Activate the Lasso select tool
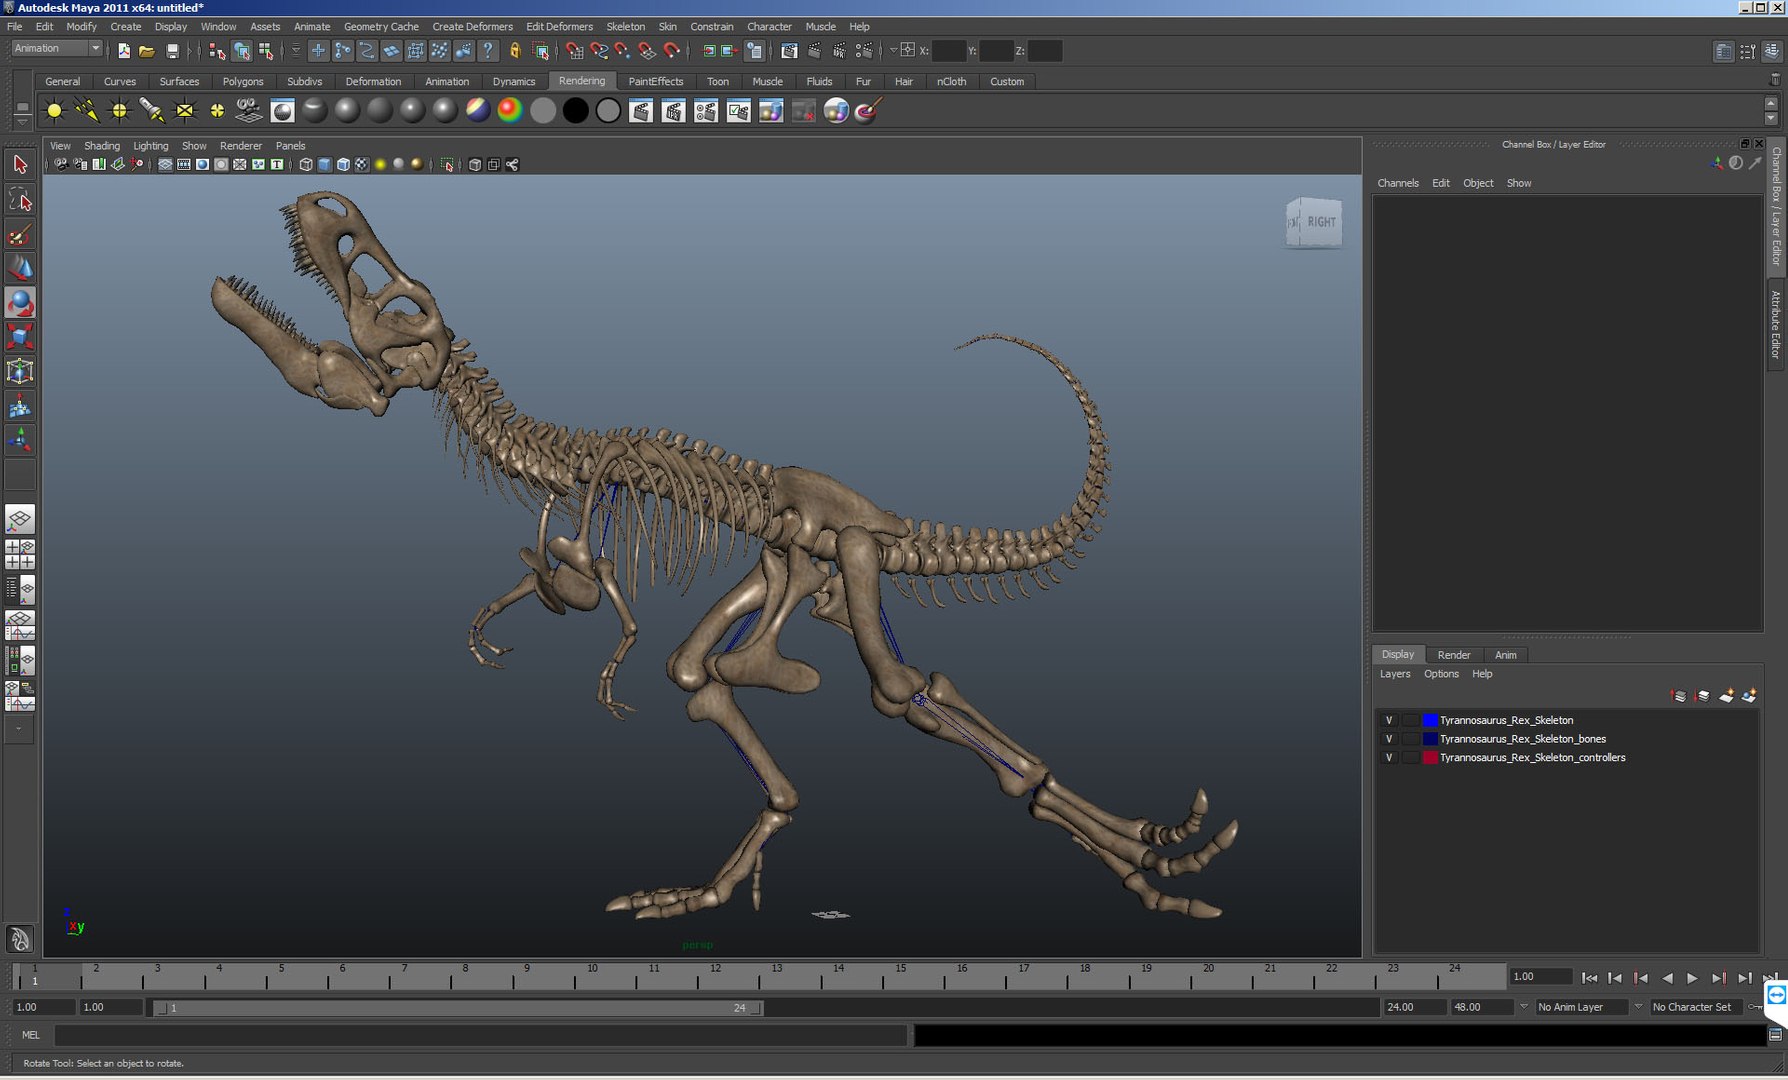 pos(20,200)
